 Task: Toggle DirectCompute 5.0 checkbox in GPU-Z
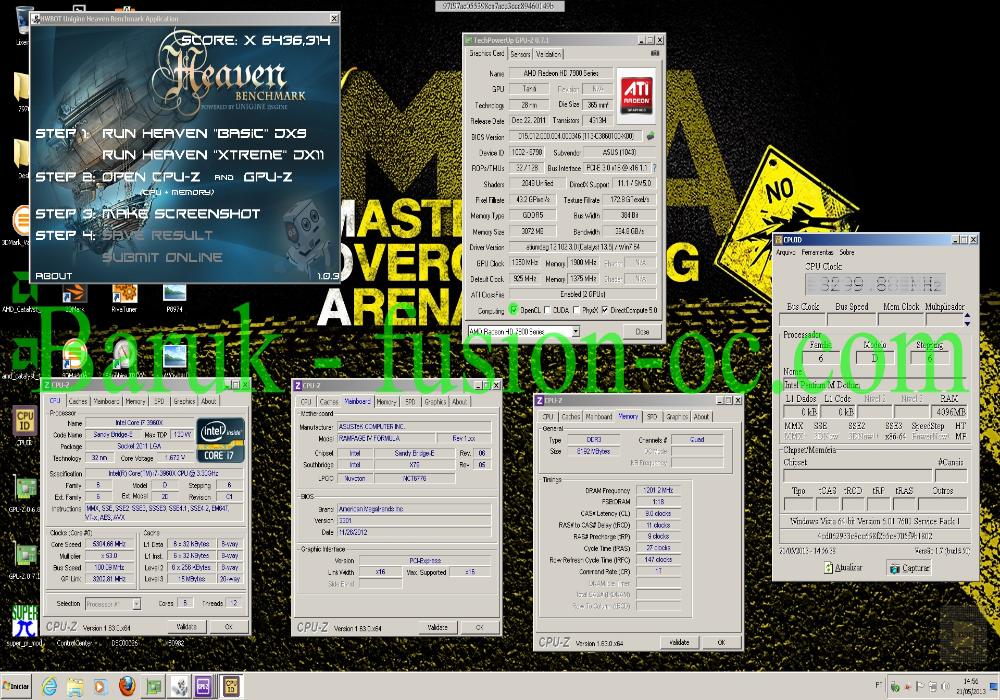coord(605,310)
